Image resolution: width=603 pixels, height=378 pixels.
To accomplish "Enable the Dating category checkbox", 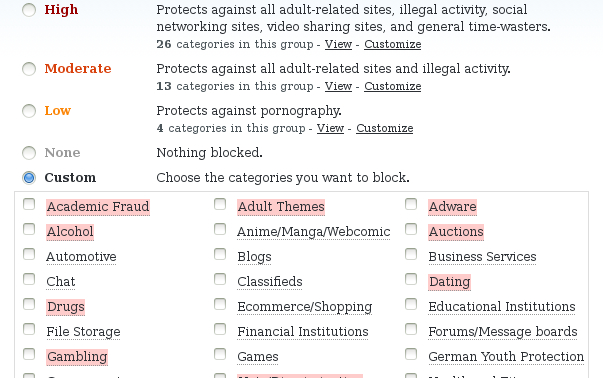I will 411,279.
